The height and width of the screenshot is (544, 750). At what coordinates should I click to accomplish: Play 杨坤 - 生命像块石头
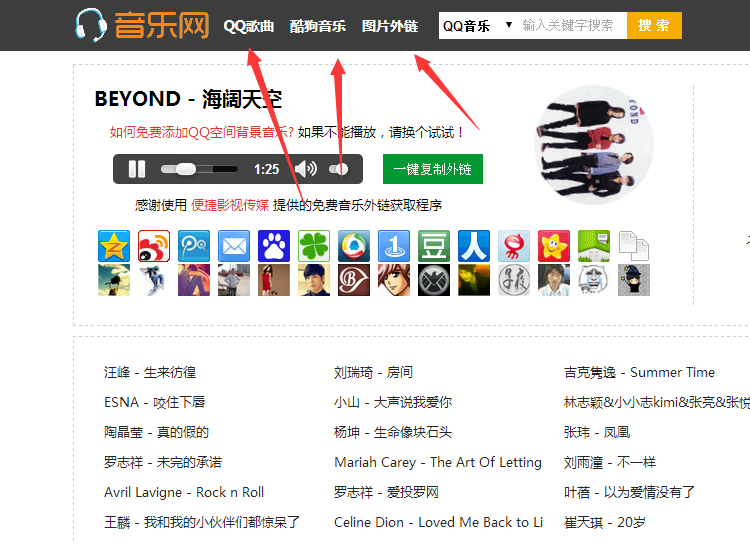(x=393, y=432)
